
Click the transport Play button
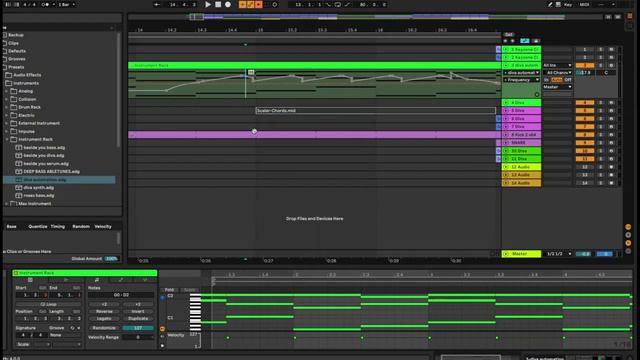(208, 4)
